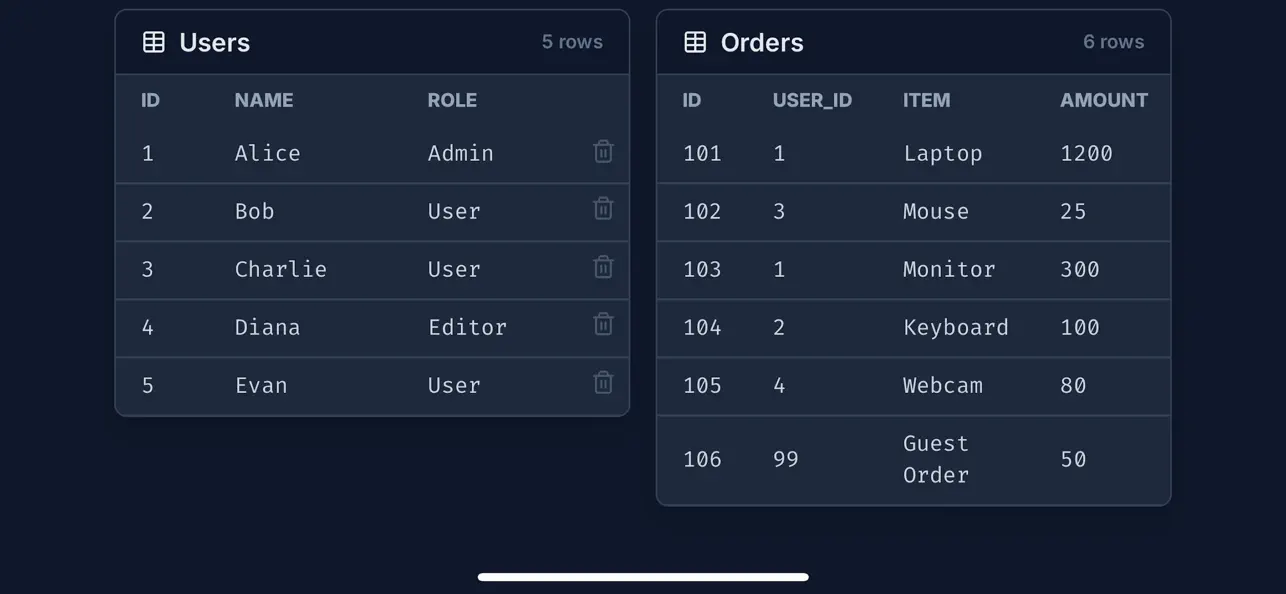Click the USER_ID column header
The width and height of the screenshot is (1286, 594).
click(x=812, y=100)
